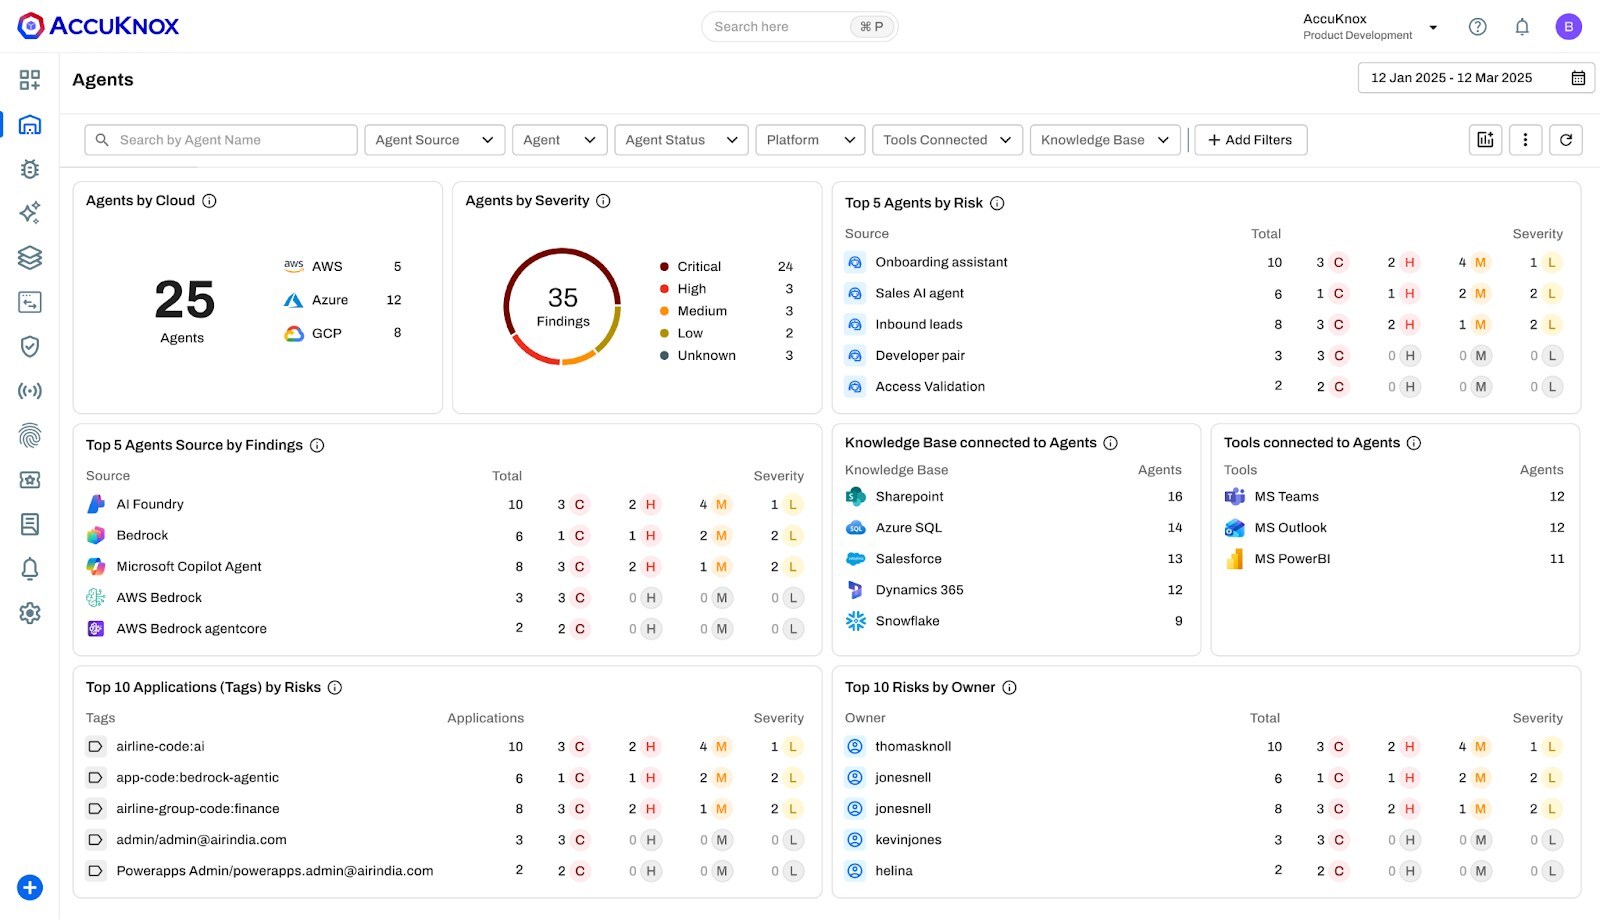Click the refresh icon beside filters
1600x920 pixels.
1566,140
